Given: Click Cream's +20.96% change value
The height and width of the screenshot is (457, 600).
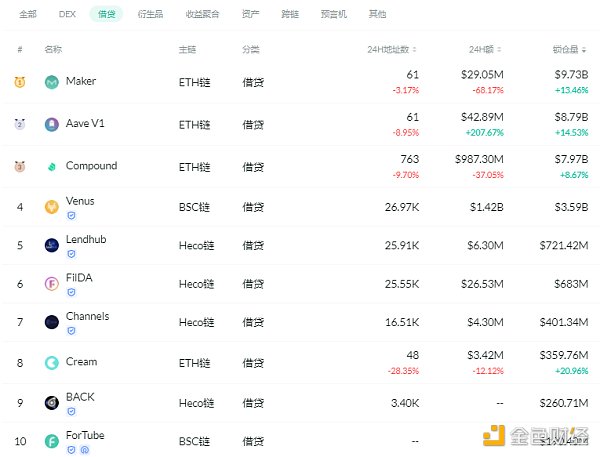Looking at the screenshot, I should tap(572, 371).
